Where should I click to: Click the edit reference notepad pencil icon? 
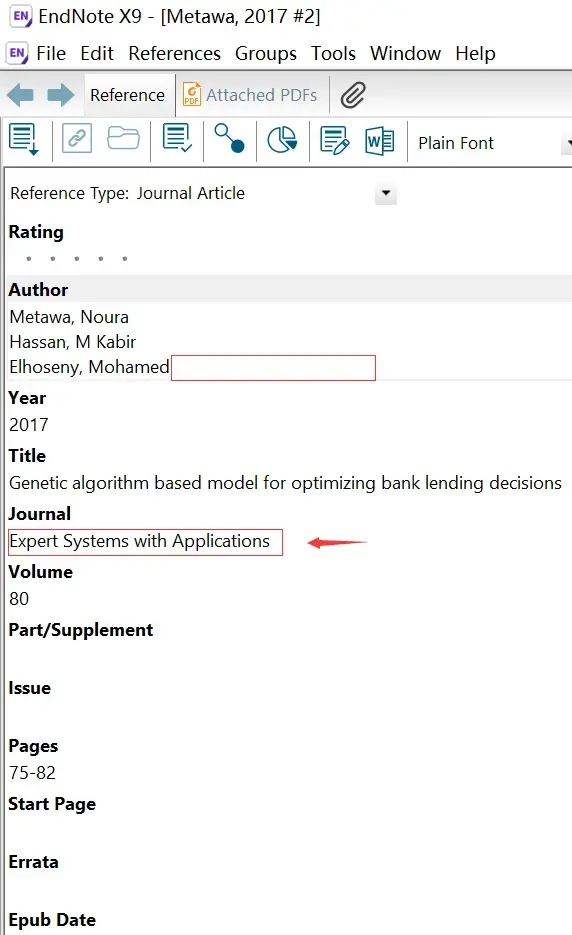coord(335,141)
